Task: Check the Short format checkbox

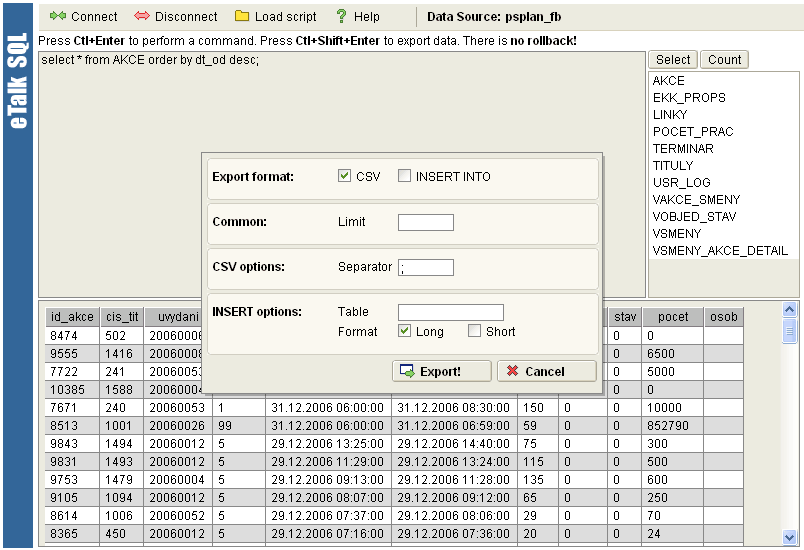Action: coord(475,331)
